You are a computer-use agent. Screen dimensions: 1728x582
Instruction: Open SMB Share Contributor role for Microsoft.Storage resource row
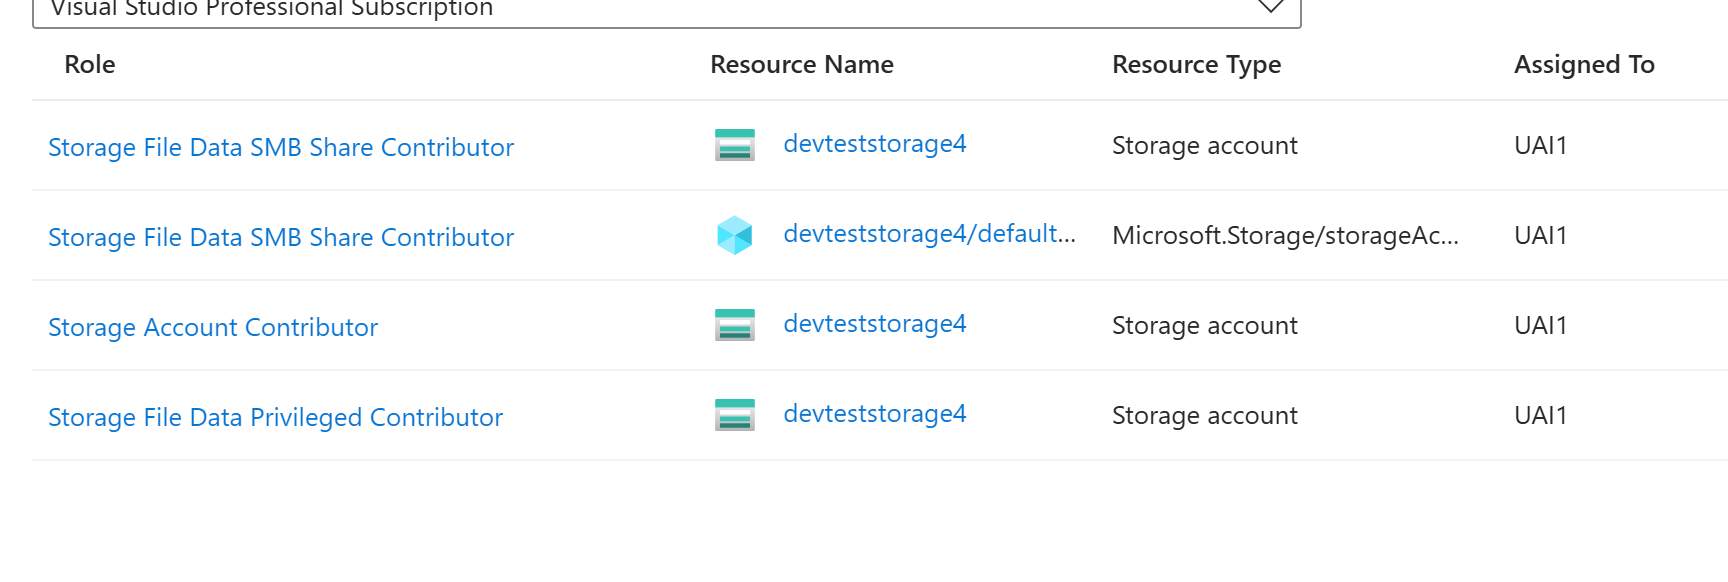(x=281, y=237)
